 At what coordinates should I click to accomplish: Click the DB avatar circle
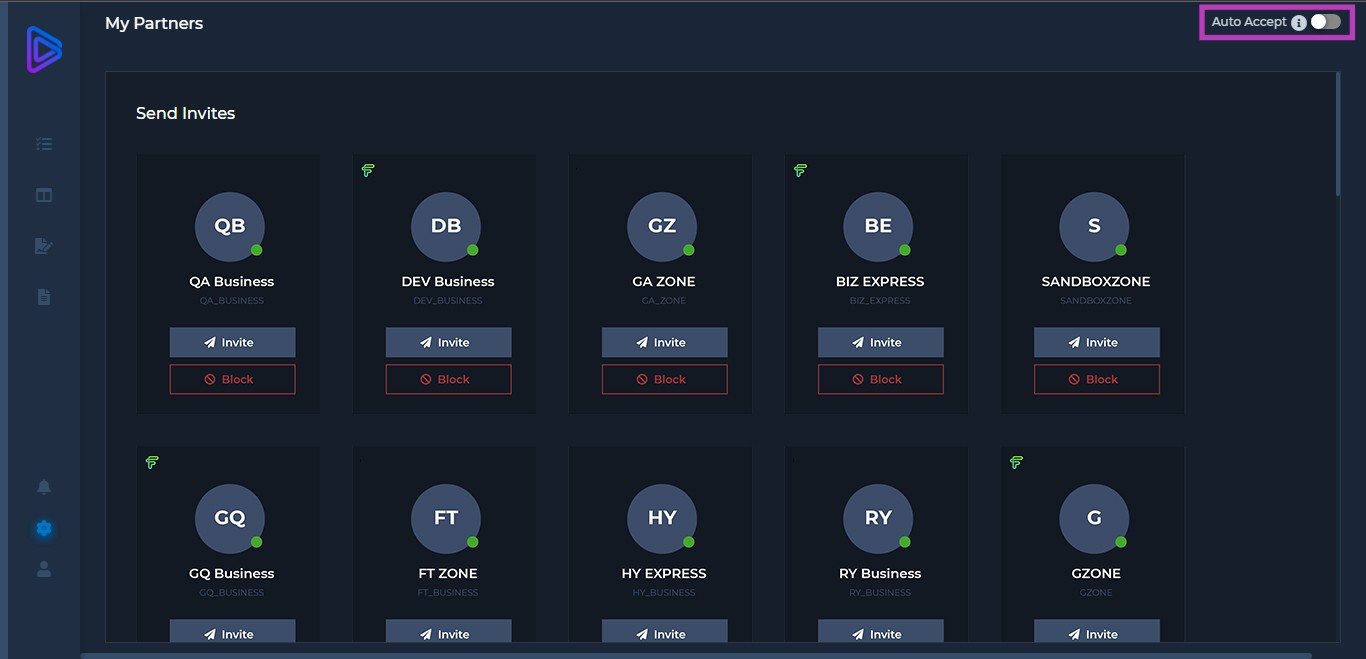(x=446, y=226)
